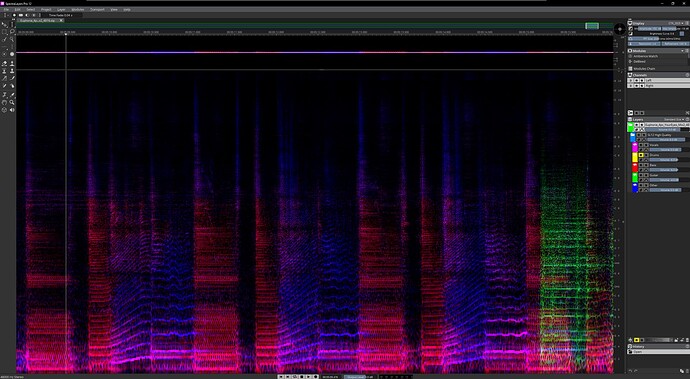
Task: Toggle visibility of the Guitar layer
Action: point(641,175)
